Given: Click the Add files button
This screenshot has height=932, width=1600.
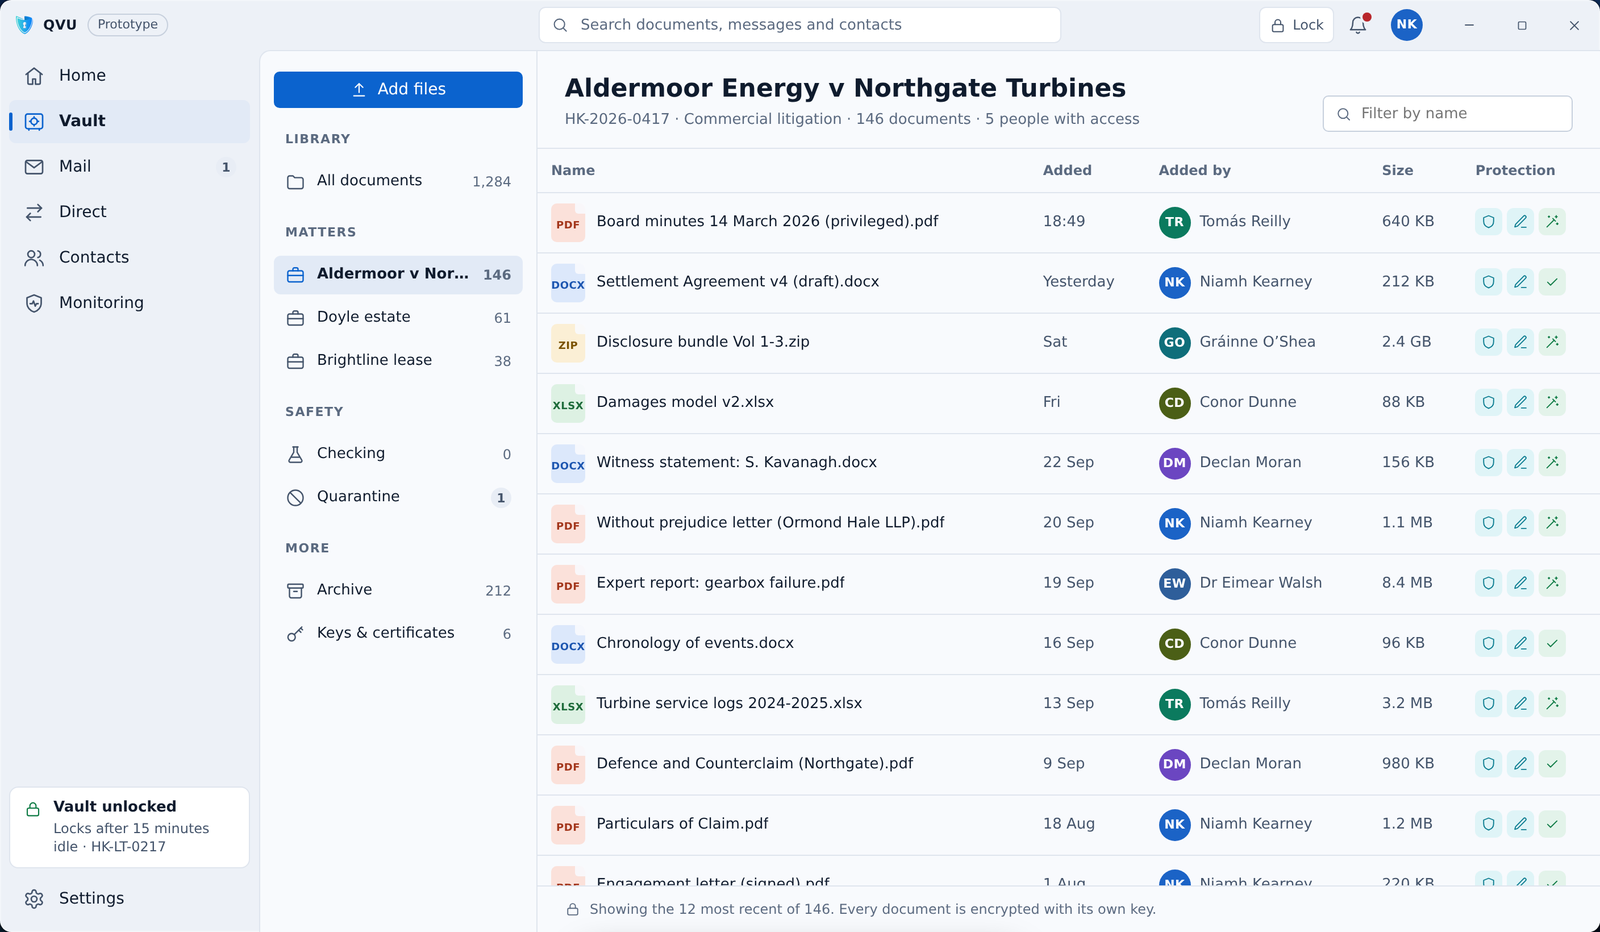Looking at the screenshot, I should [x=398, y=89].
